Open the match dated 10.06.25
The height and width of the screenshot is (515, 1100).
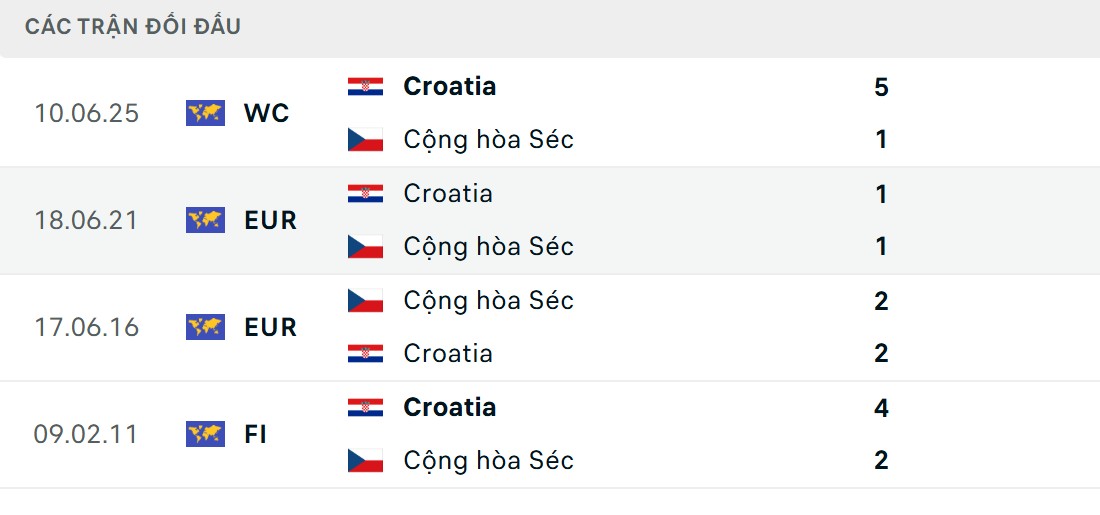(x=86, y=113)
